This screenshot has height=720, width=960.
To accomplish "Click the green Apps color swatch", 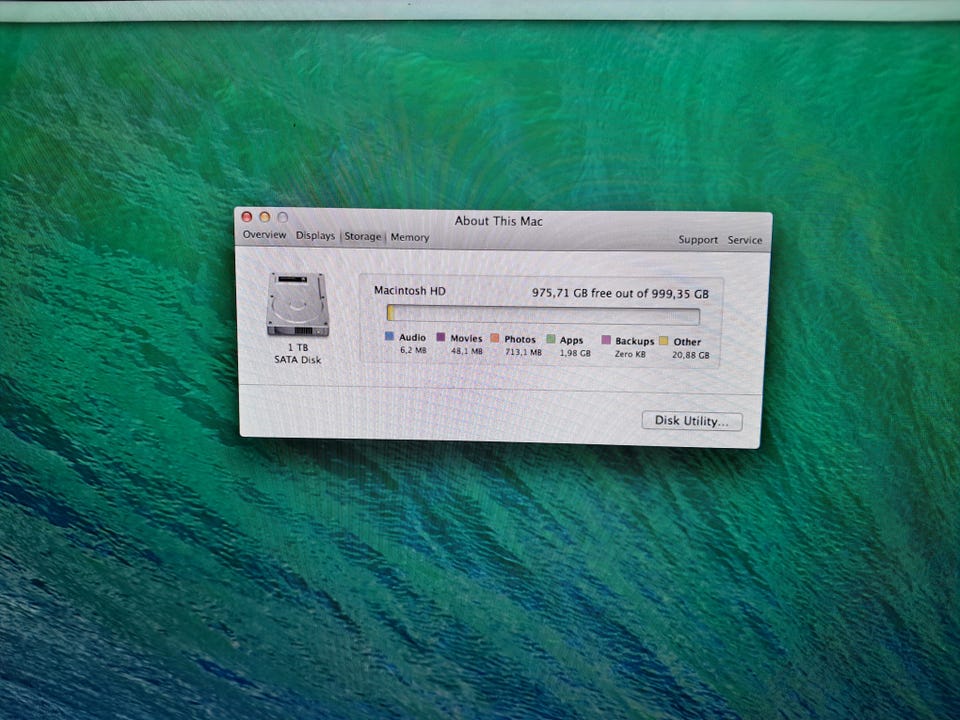I will coord(550,339).
